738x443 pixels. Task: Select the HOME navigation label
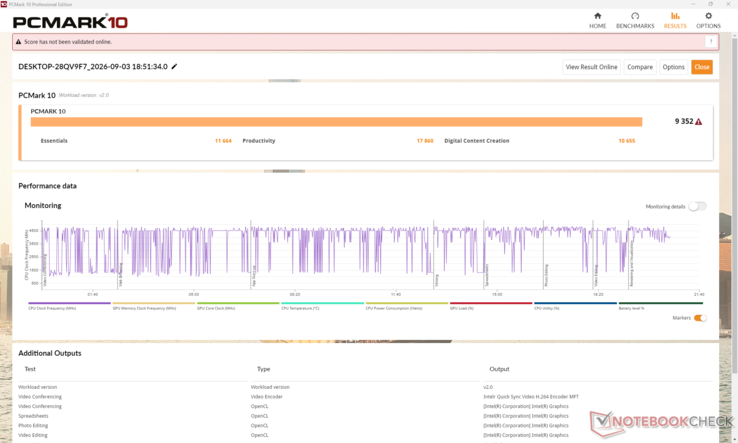pos(597,26)
